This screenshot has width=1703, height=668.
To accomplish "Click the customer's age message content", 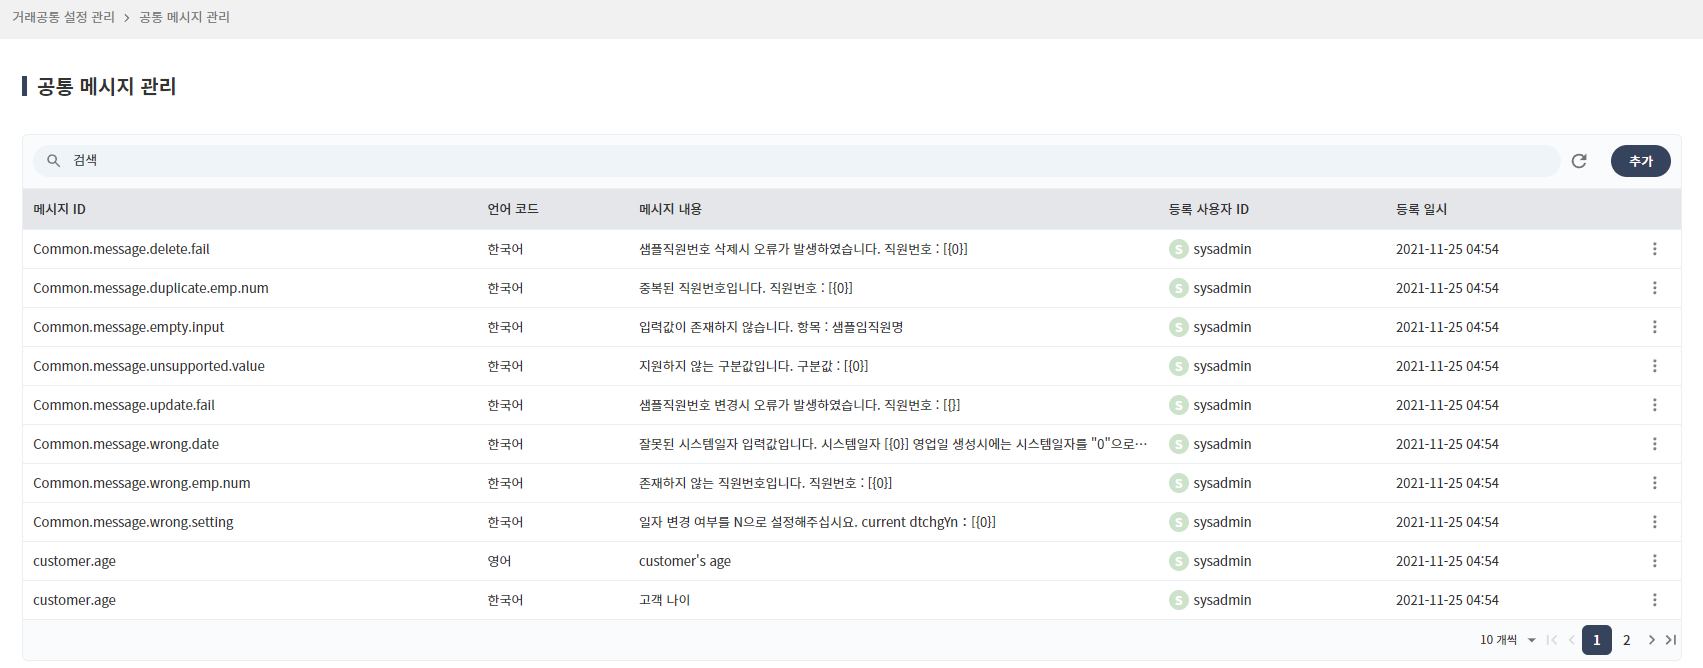I will pos(685,561).
